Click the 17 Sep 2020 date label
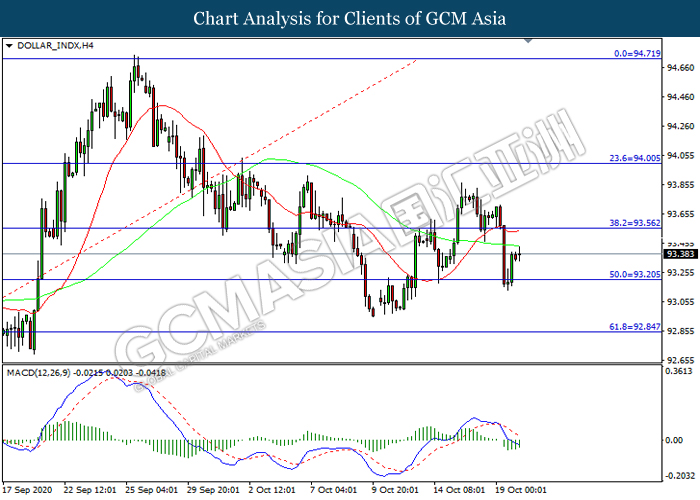 (x=27, y=490)
